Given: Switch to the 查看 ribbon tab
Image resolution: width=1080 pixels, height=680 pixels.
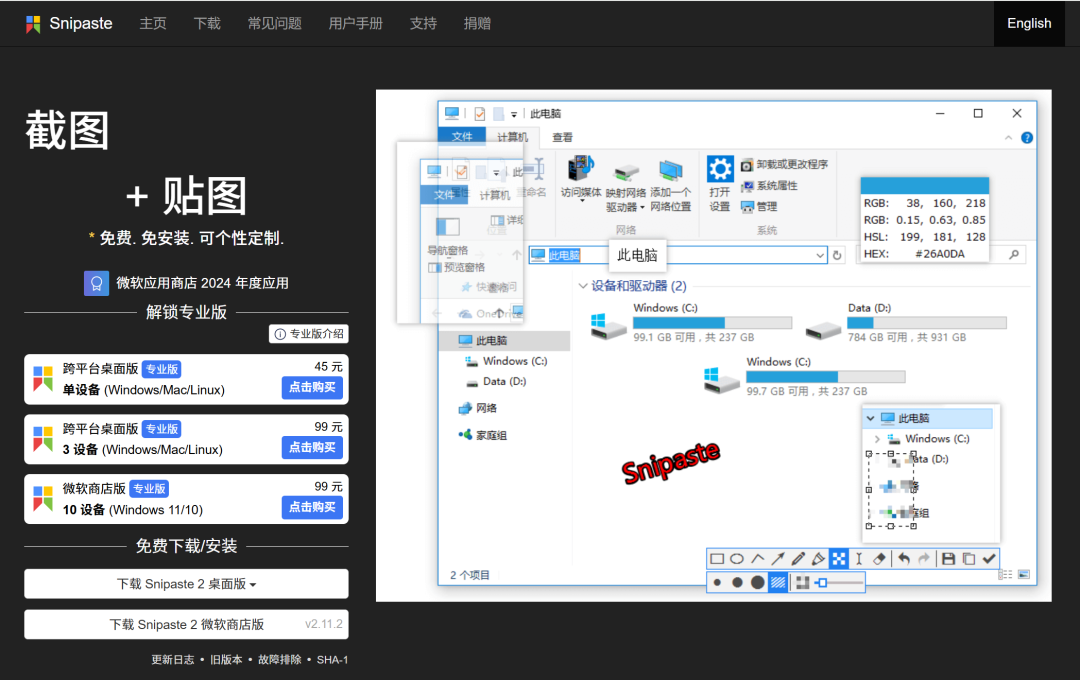Looking at the screenshot, I should click(x=562, y=137).
